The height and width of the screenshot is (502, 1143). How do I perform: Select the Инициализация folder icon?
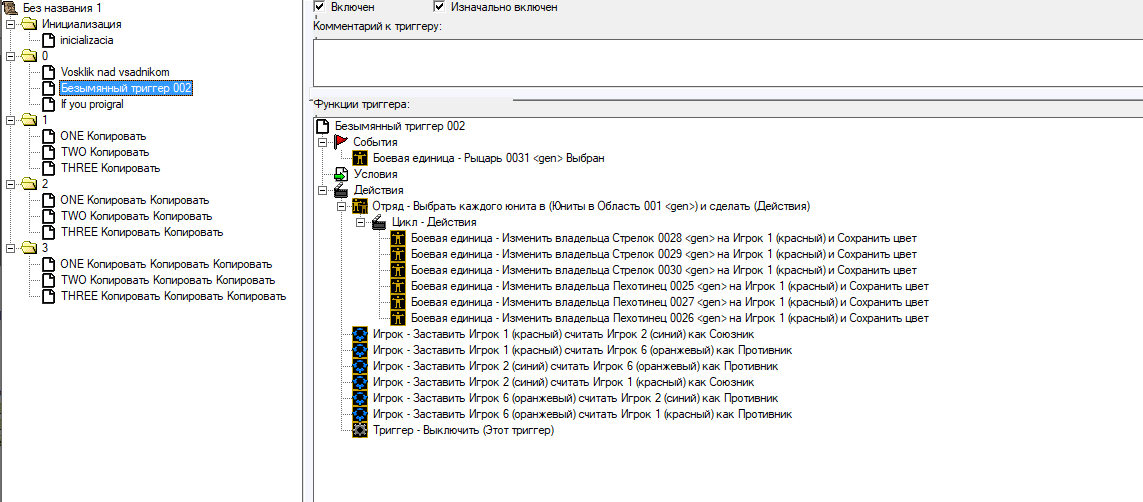coord(30,24)
